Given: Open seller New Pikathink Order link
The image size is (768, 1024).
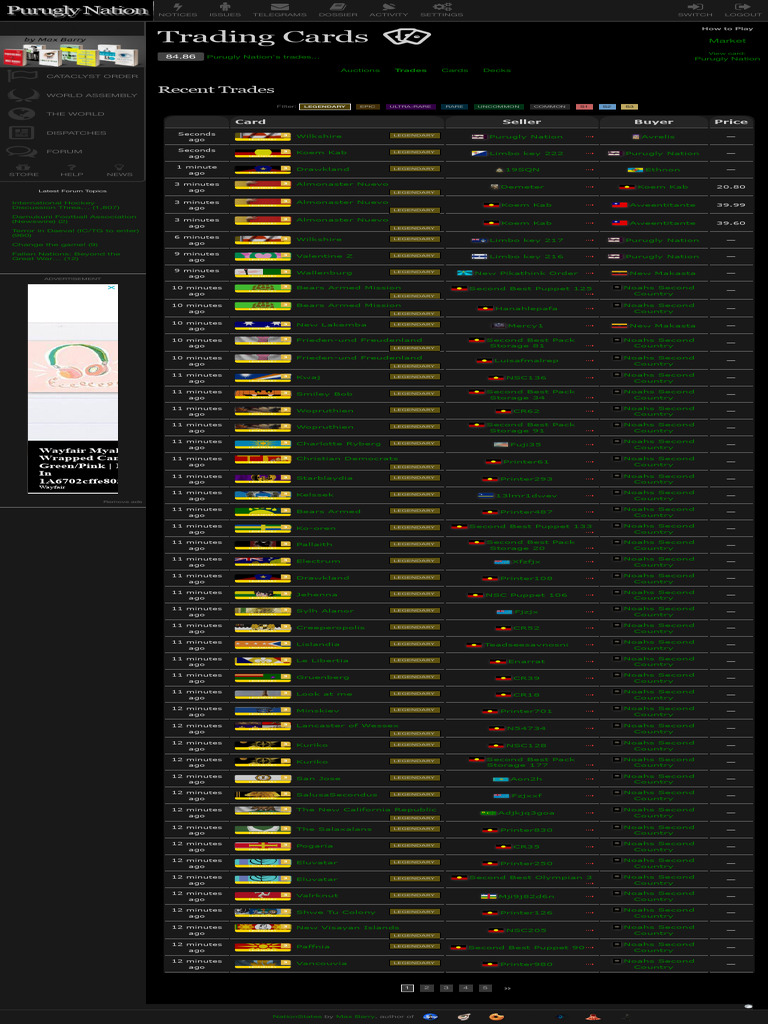Looking at the screenshot, I should tap(526, 273).
